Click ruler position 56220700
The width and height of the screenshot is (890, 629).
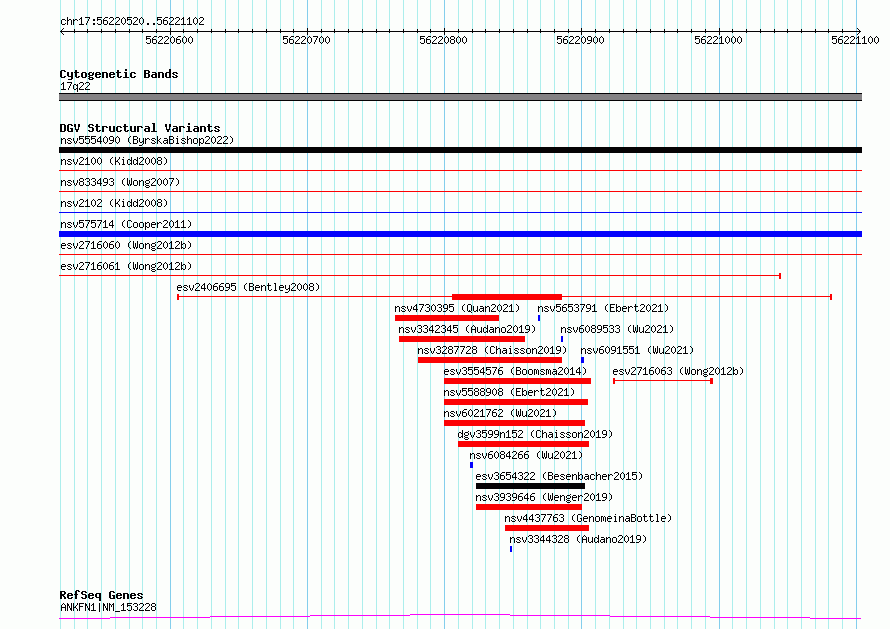[x=307, y=40]
